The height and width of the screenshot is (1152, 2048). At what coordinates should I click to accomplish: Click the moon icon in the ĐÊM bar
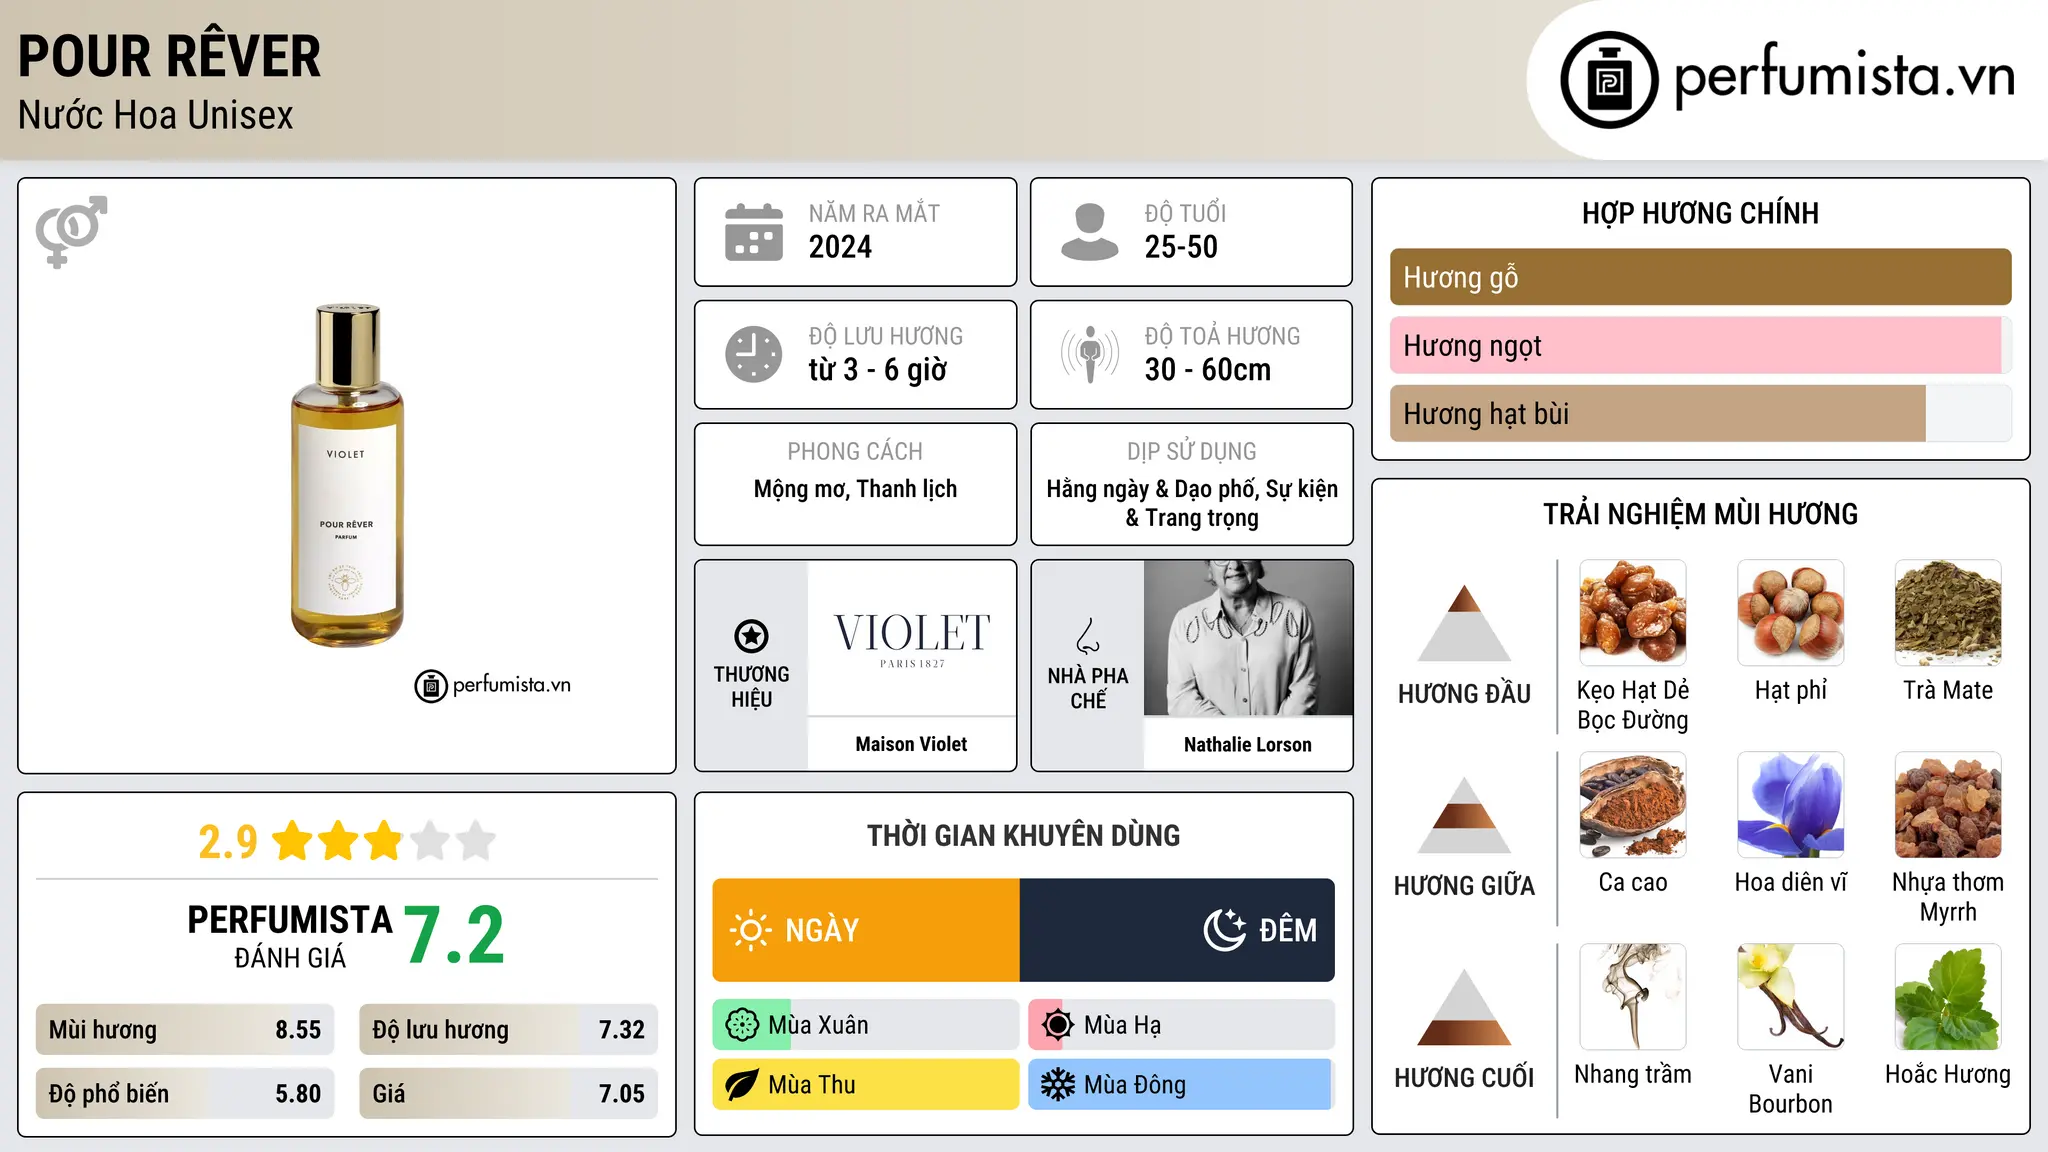coord(1224,930)
